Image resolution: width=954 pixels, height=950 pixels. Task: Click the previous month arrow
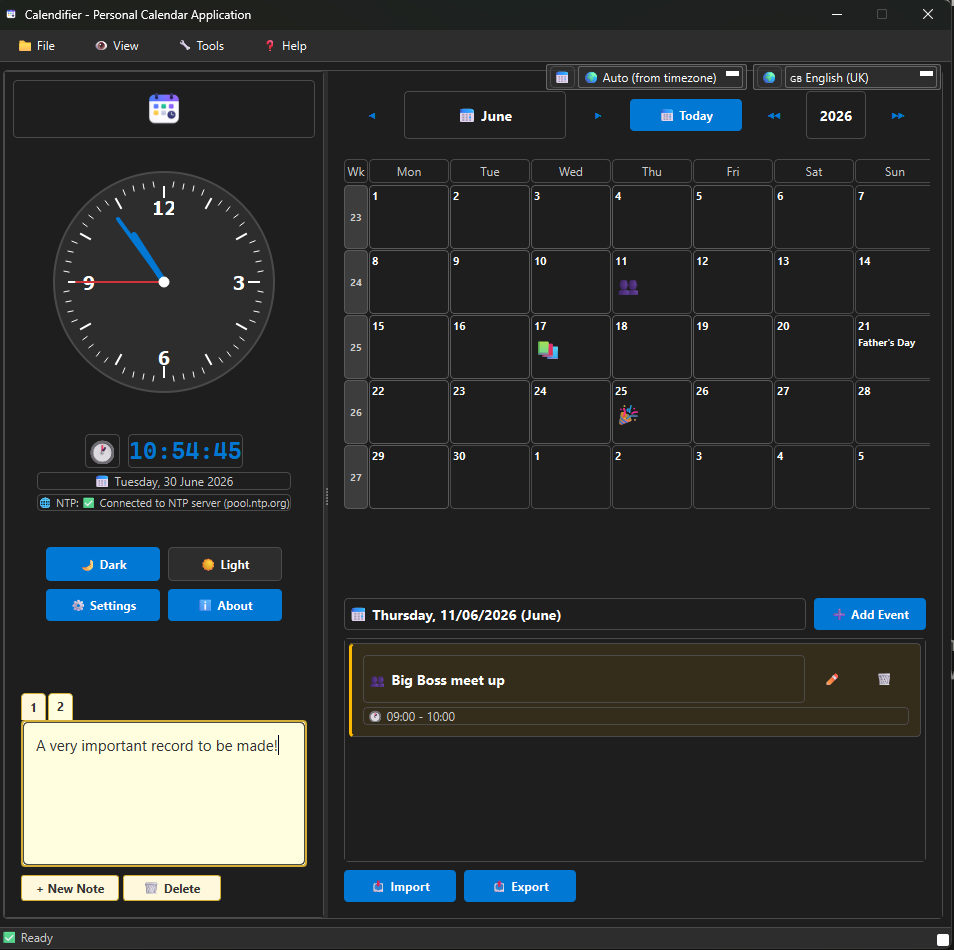pos(372,116)
